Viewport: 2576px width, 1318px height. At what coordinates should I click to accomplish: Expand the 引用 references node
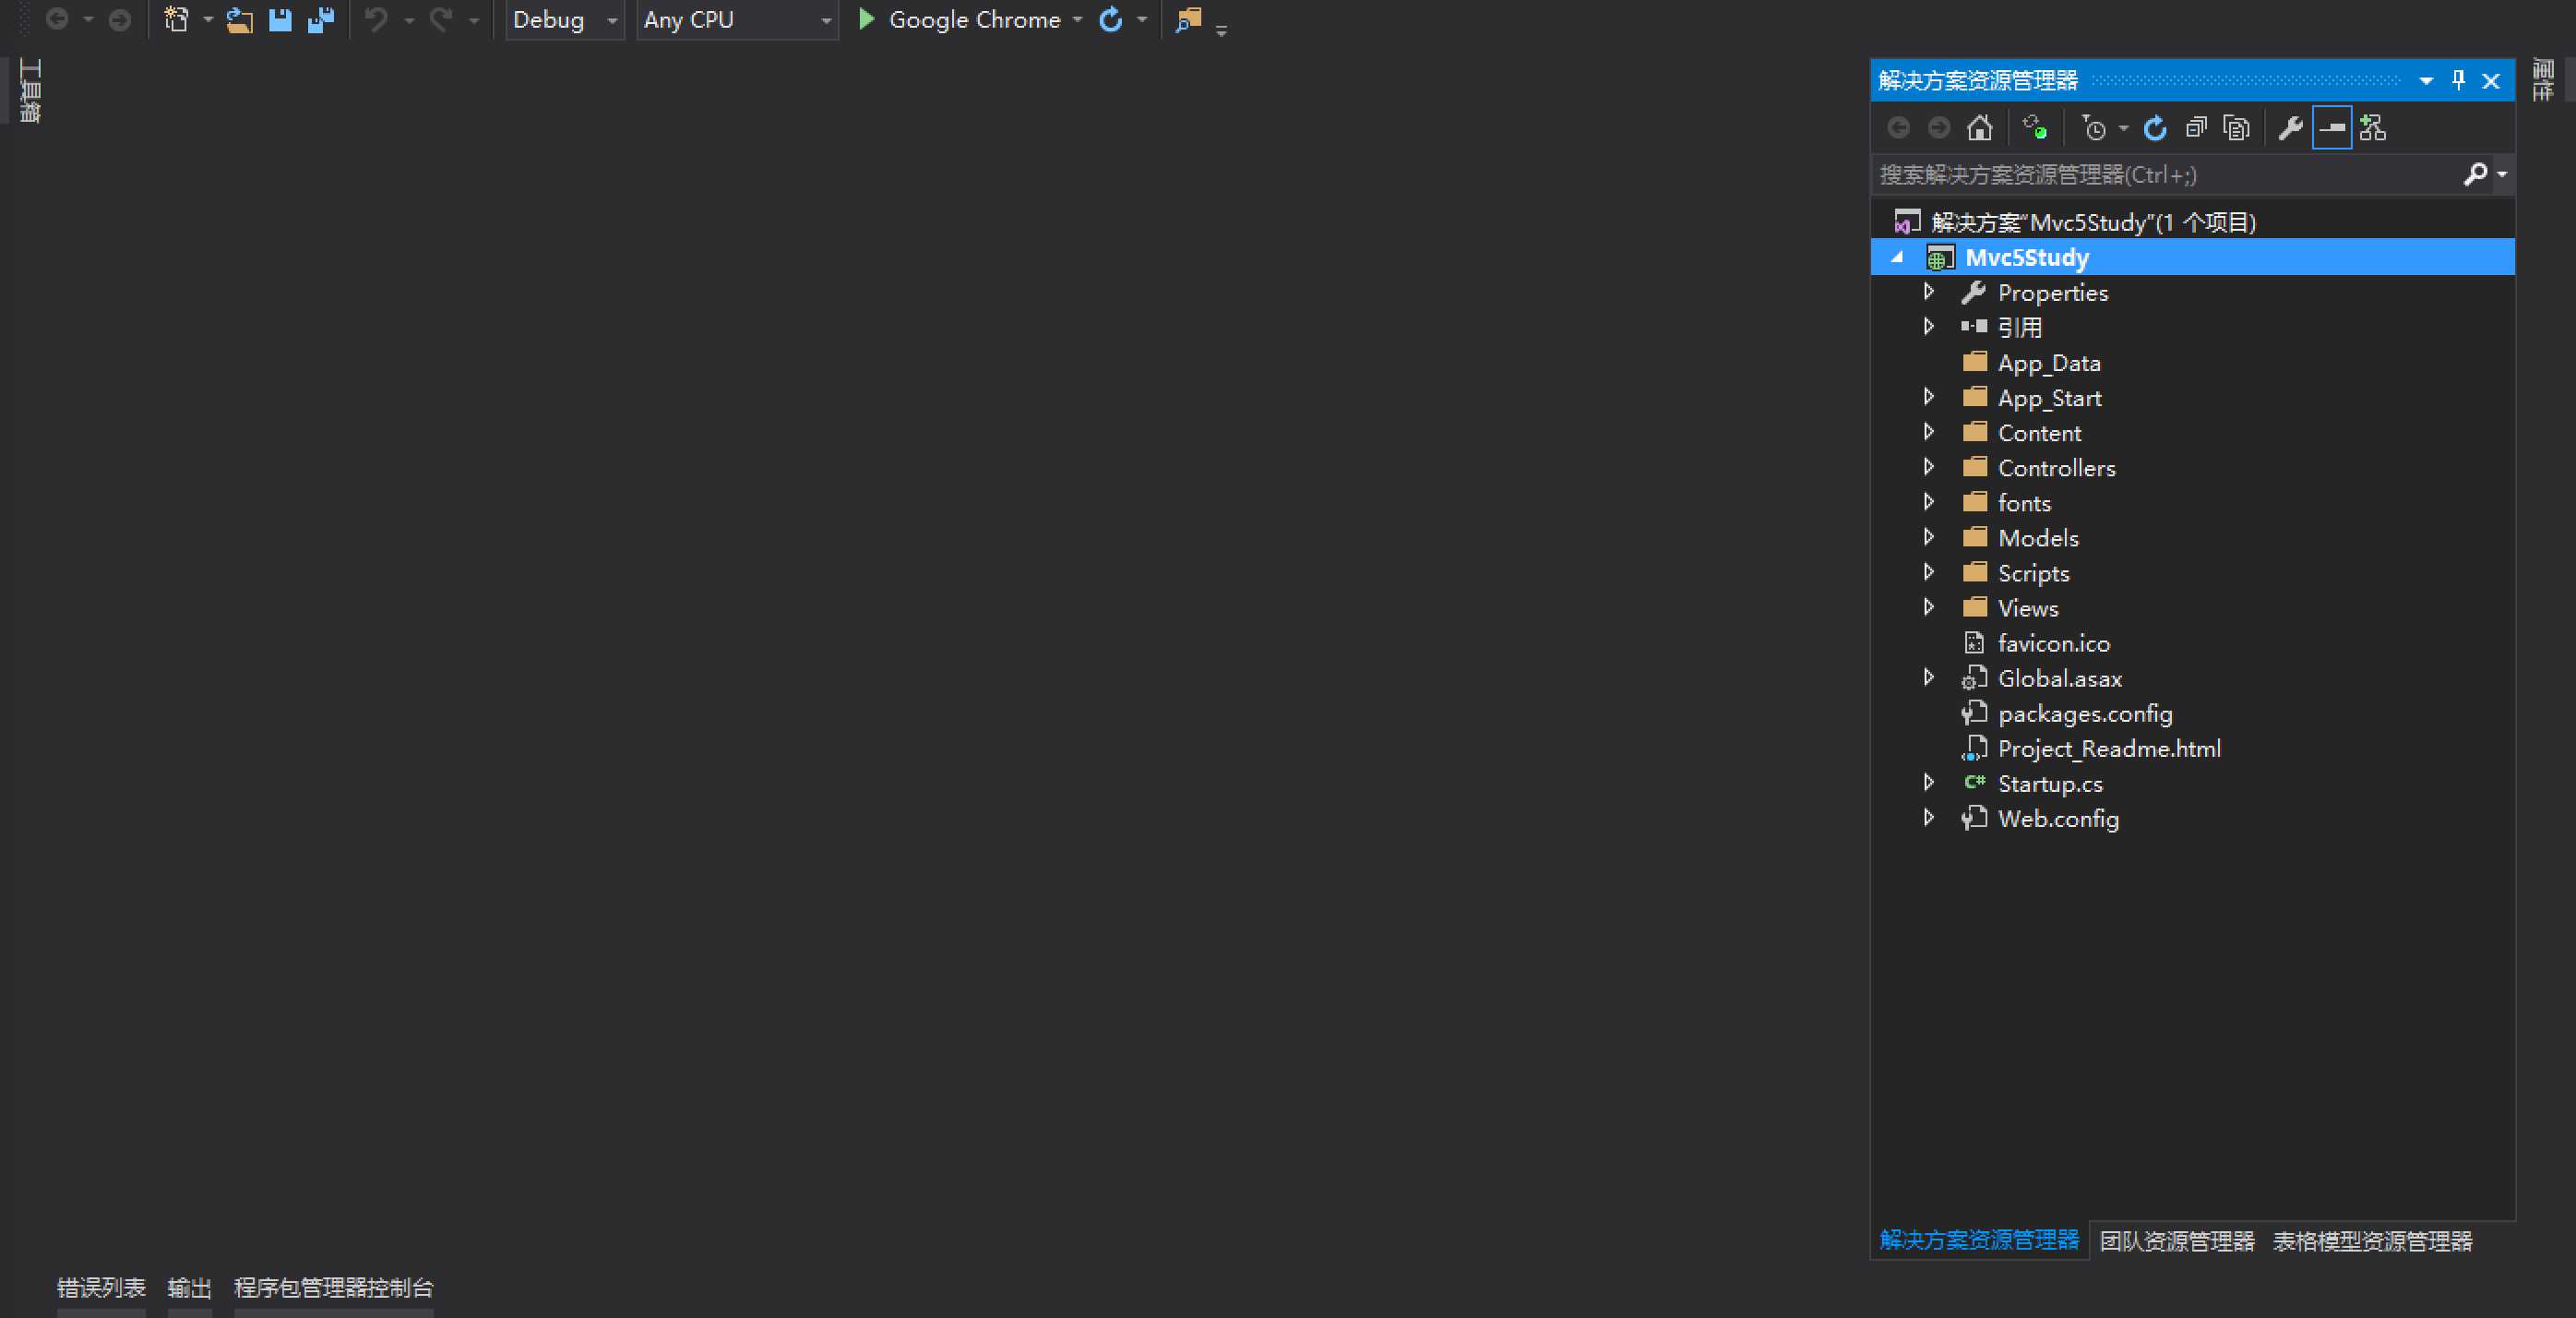(x=1929, y=327)
